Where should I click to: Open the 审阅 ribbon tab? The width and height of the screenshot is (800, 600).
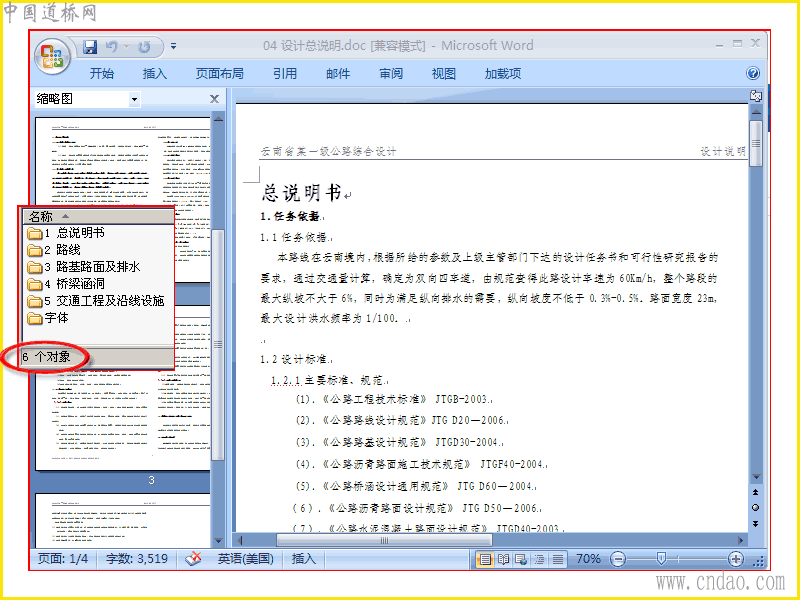pyautogui.click(x=391, y=73)
